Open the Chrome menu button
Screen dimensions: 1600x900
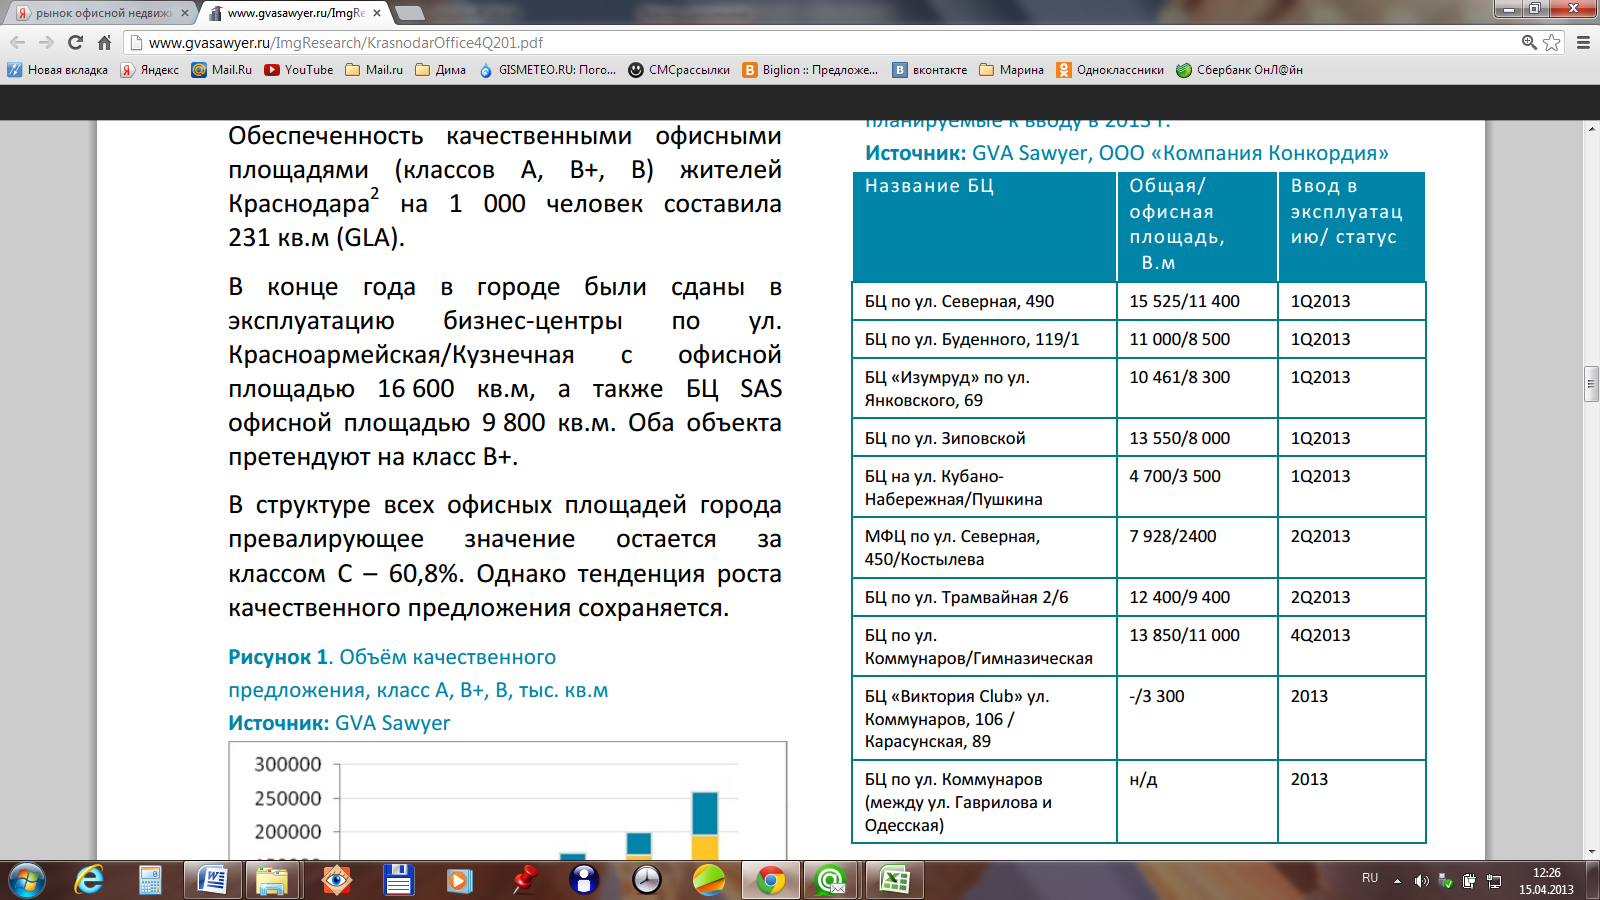1583,42
